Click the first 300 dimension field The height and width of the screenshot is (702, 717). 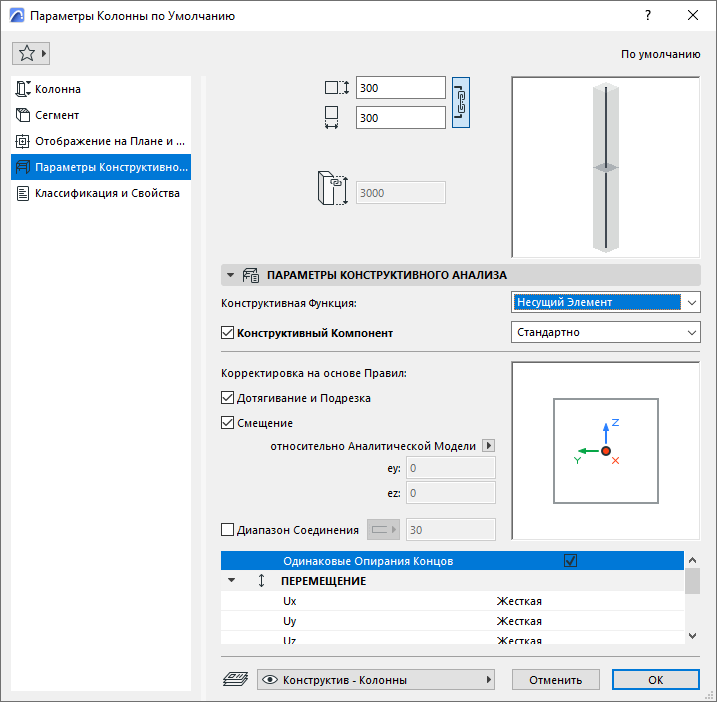pos(401,88)
